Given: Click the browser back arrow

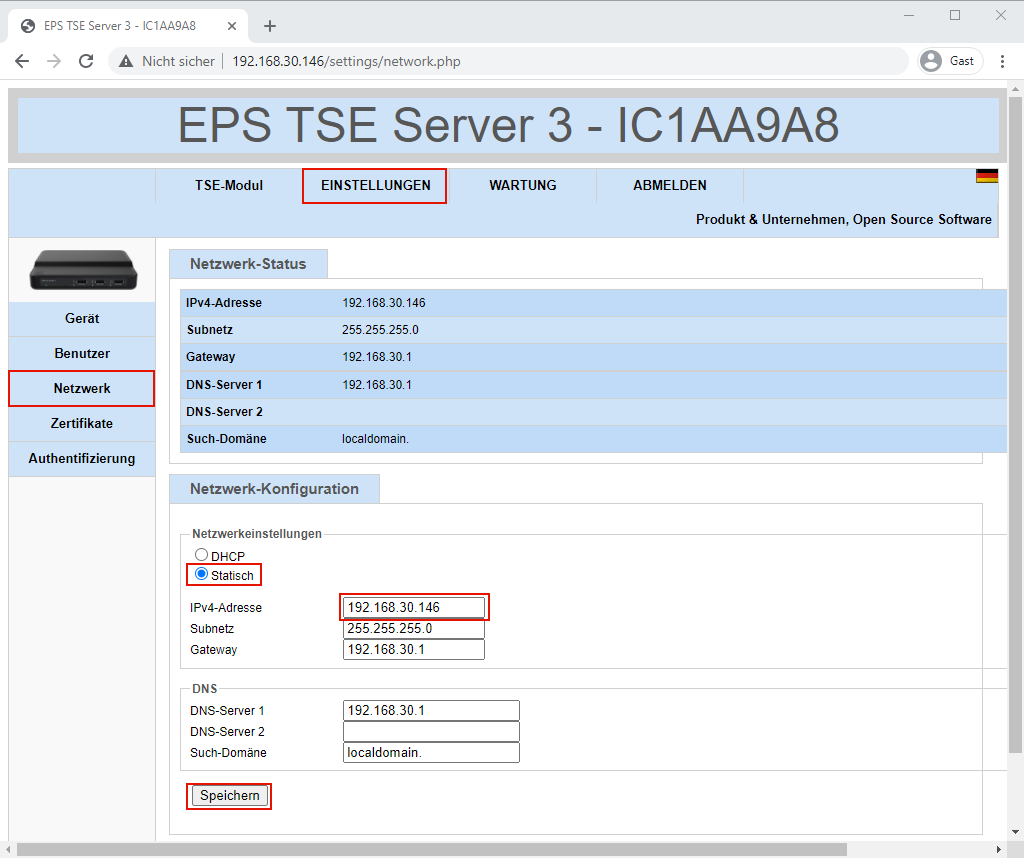Looking at the screenshot, I should 22,61.
